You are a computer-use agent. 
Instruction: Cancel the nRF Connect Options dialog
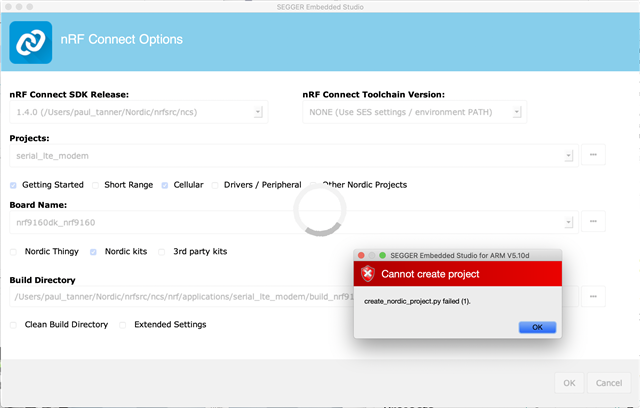tap(609, 383)
